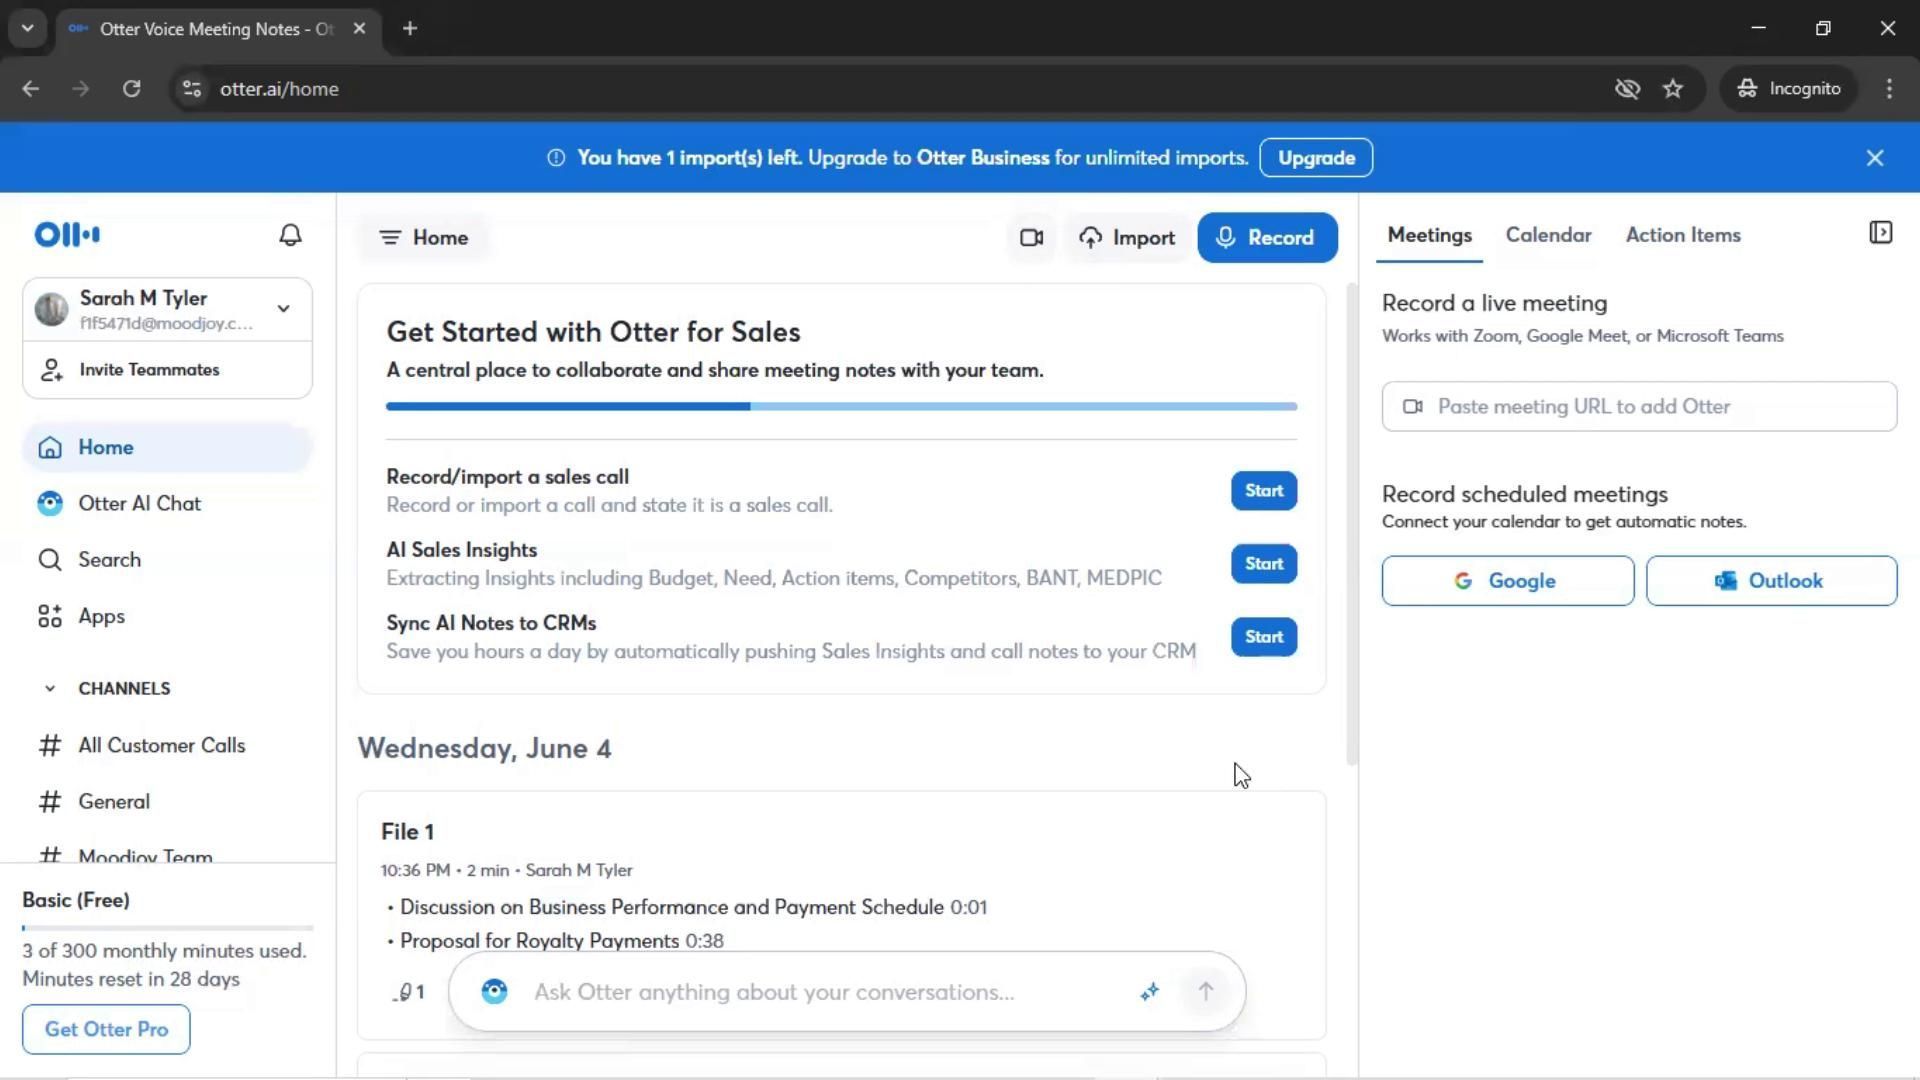Collapse the CHANNELS section chevron
Screen dimensions: 1920x1080
[50, 689]
